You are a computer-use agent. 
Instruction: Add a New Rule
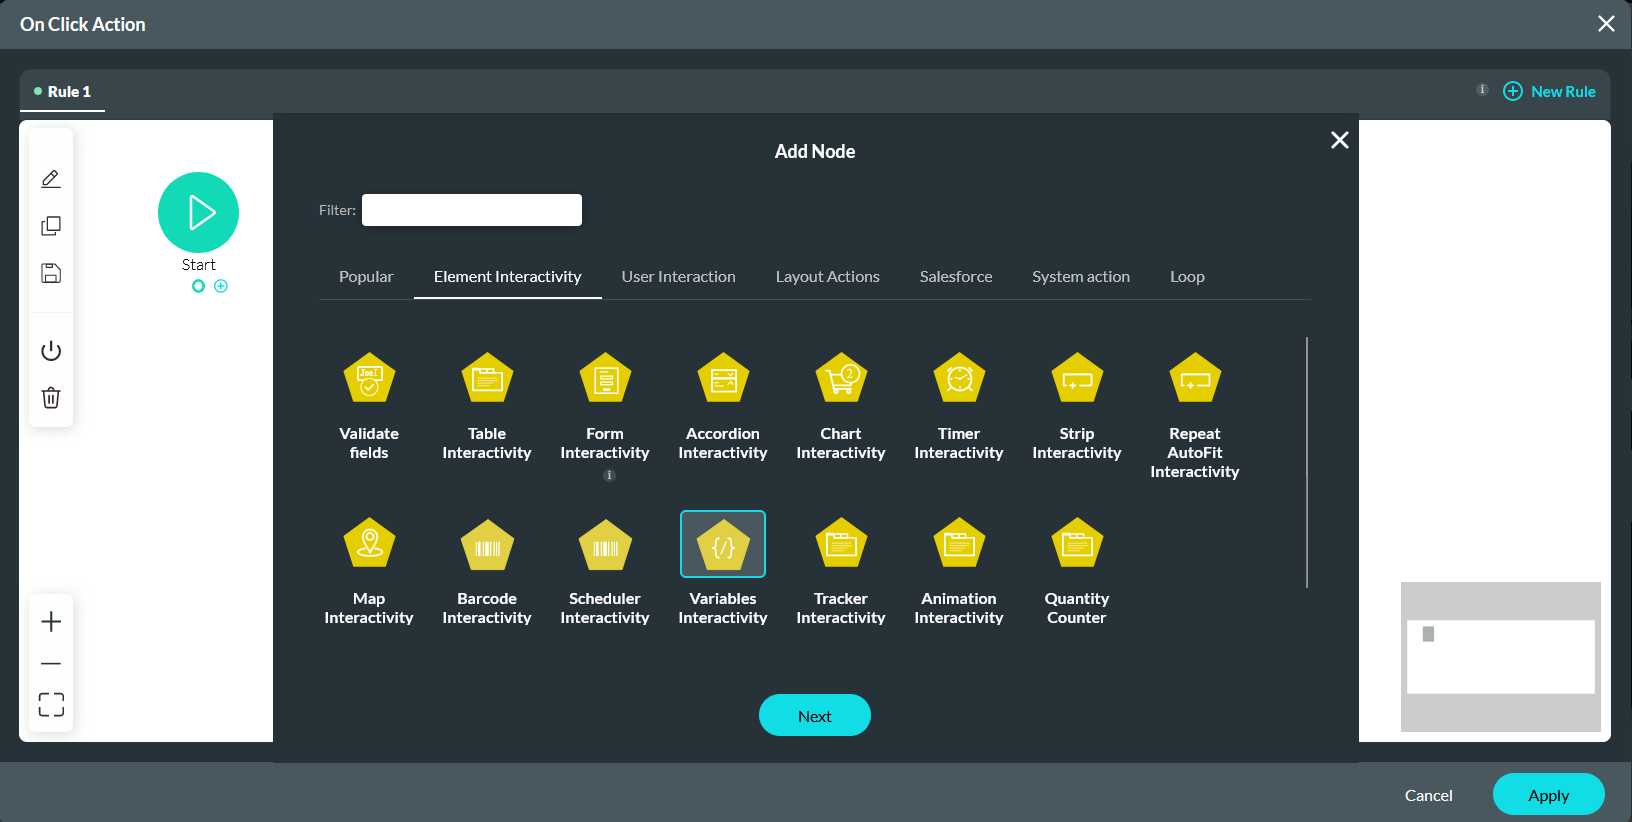pyautogui.click(x=1550, y=91)
